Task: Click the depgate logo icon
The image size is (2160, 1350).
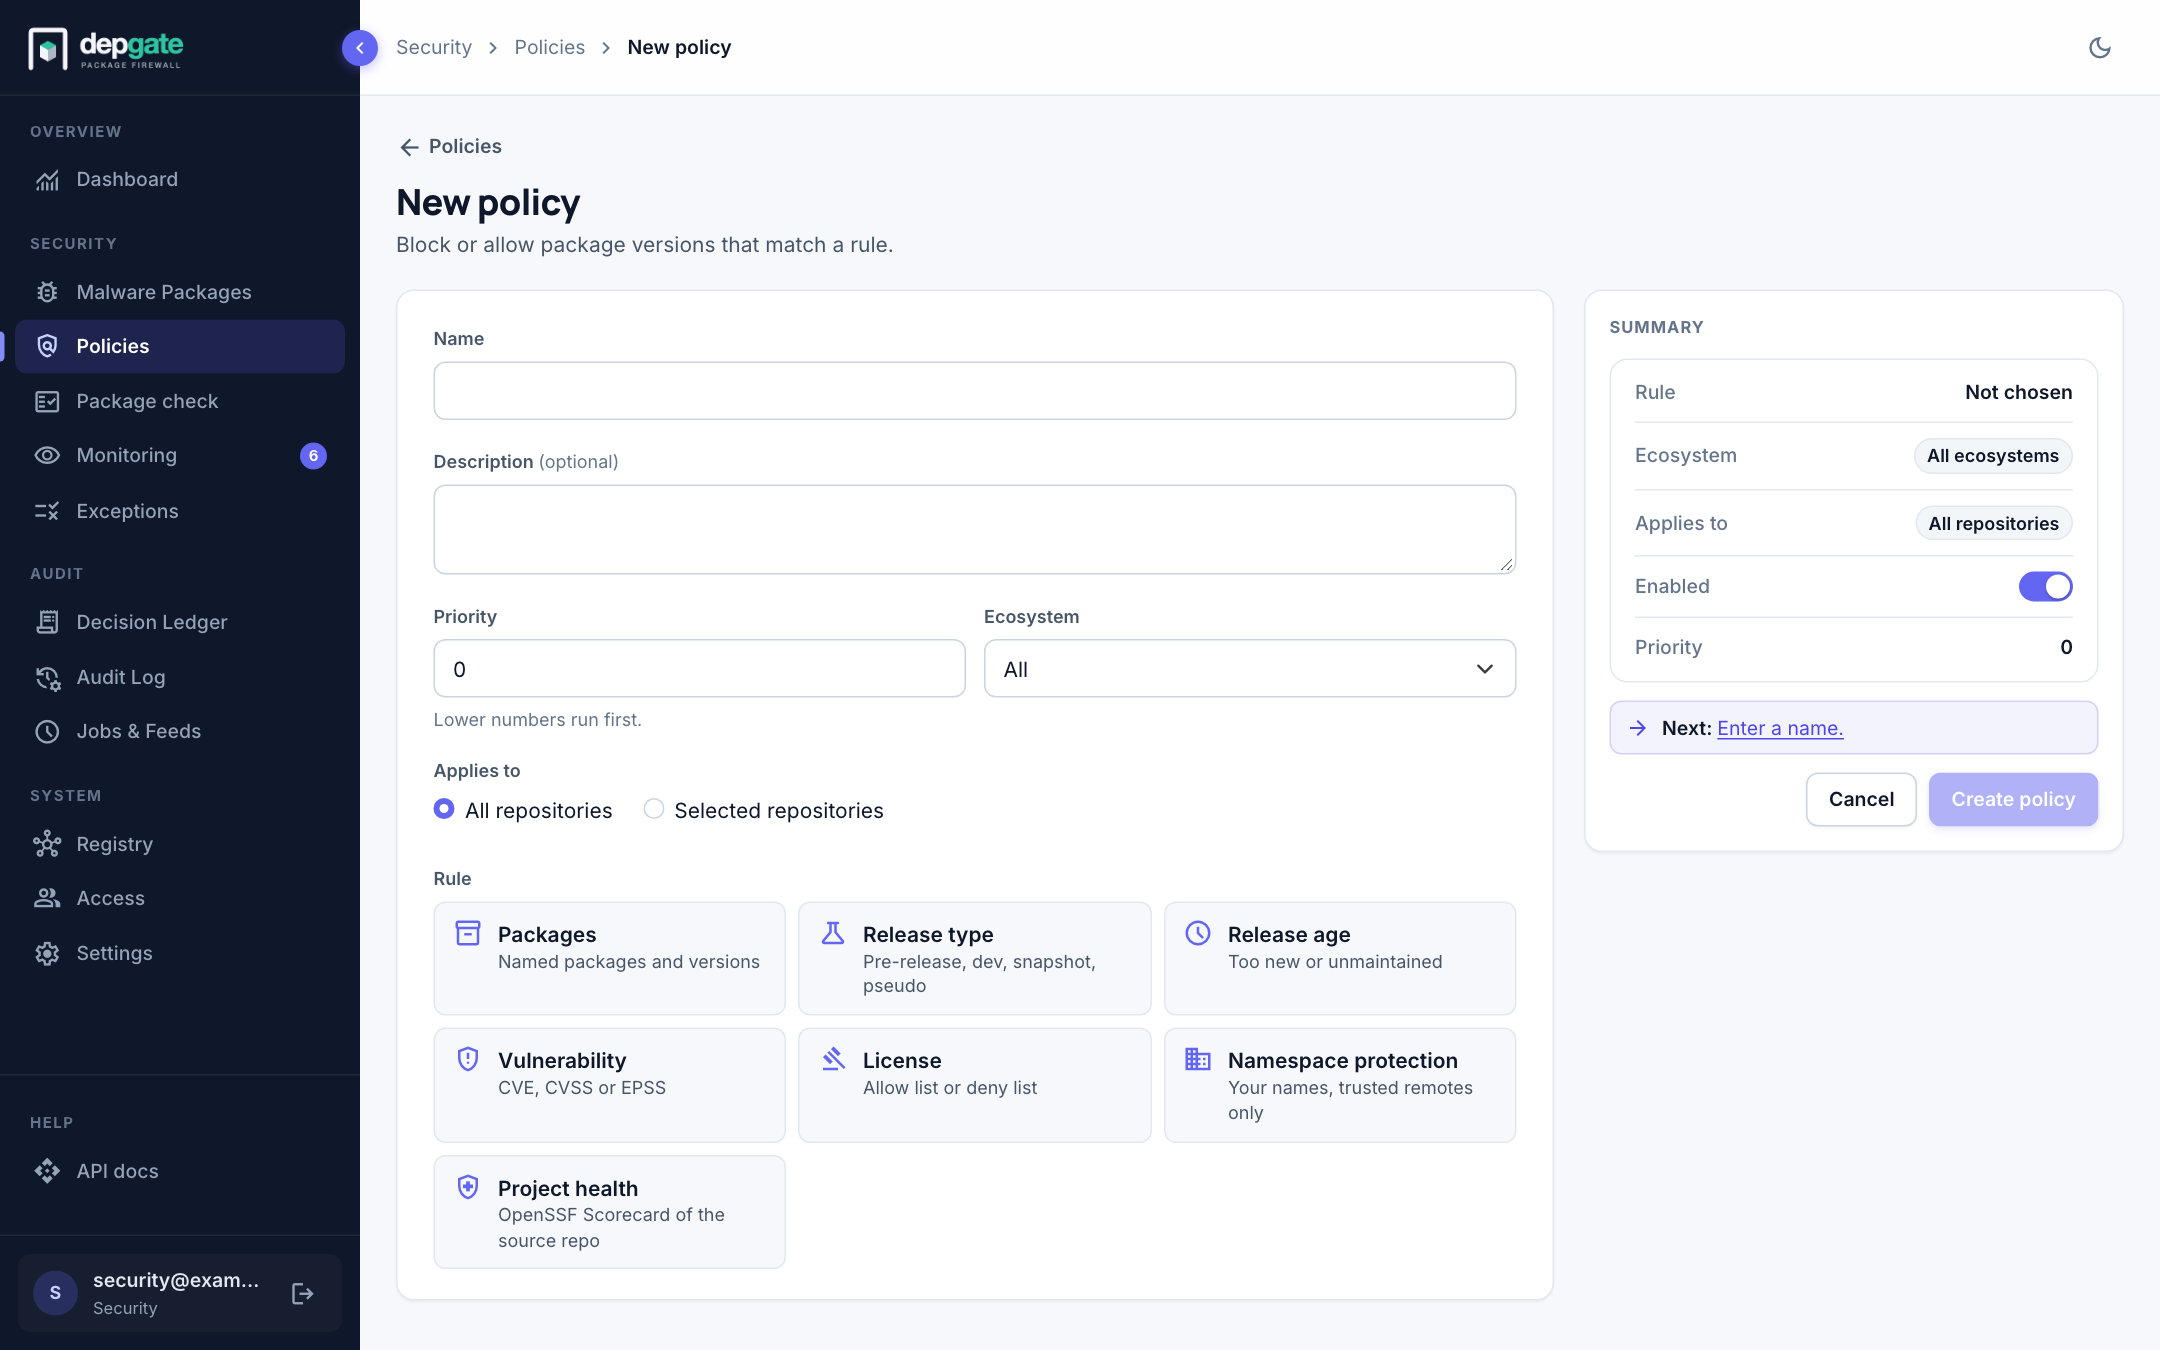Action: tap(47, 48)
